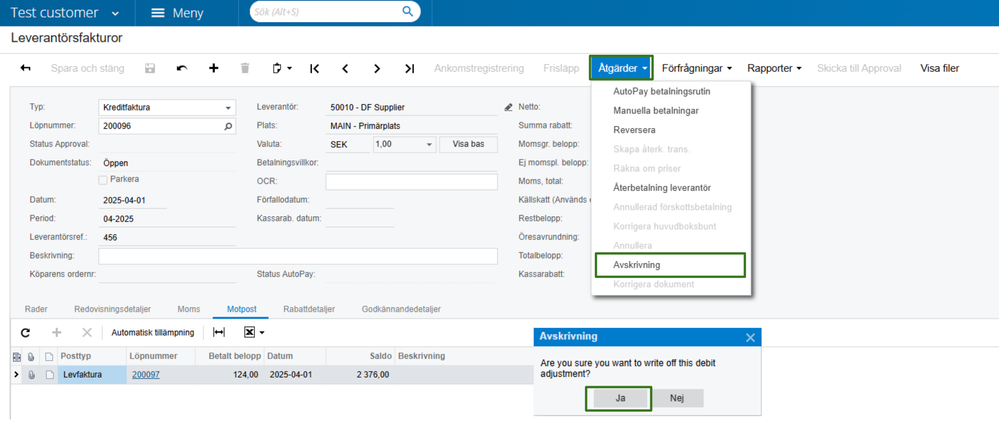Go to previous record arrow
999x425 pixels.
coord(345,68)
